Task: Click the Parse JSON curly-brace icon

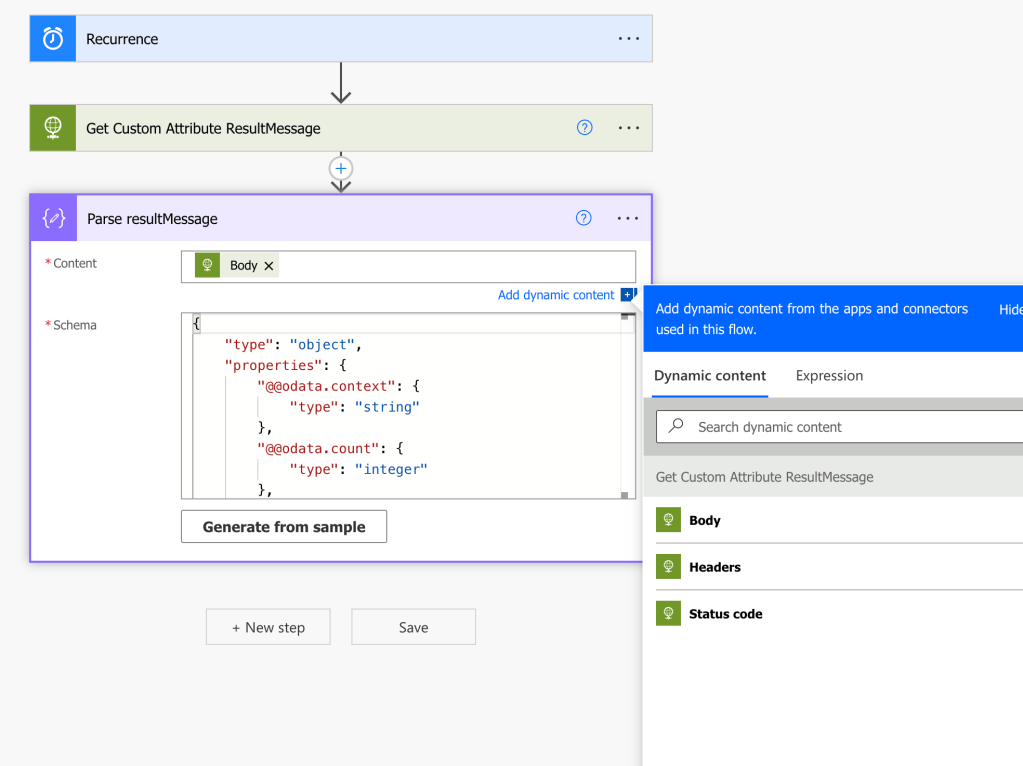Action: [x=53, y=218]
